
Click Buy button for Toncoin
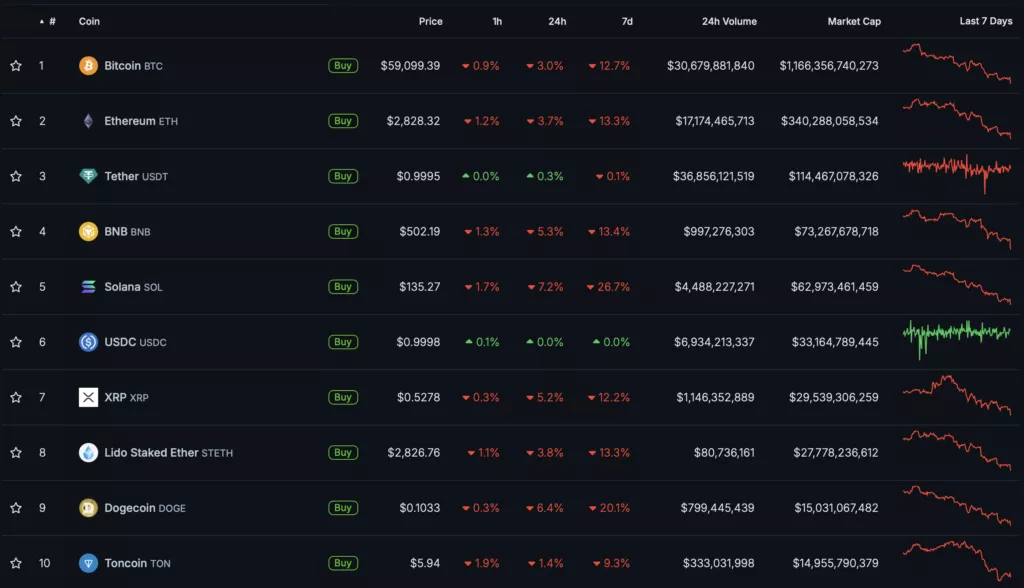[x=343, y=563]
